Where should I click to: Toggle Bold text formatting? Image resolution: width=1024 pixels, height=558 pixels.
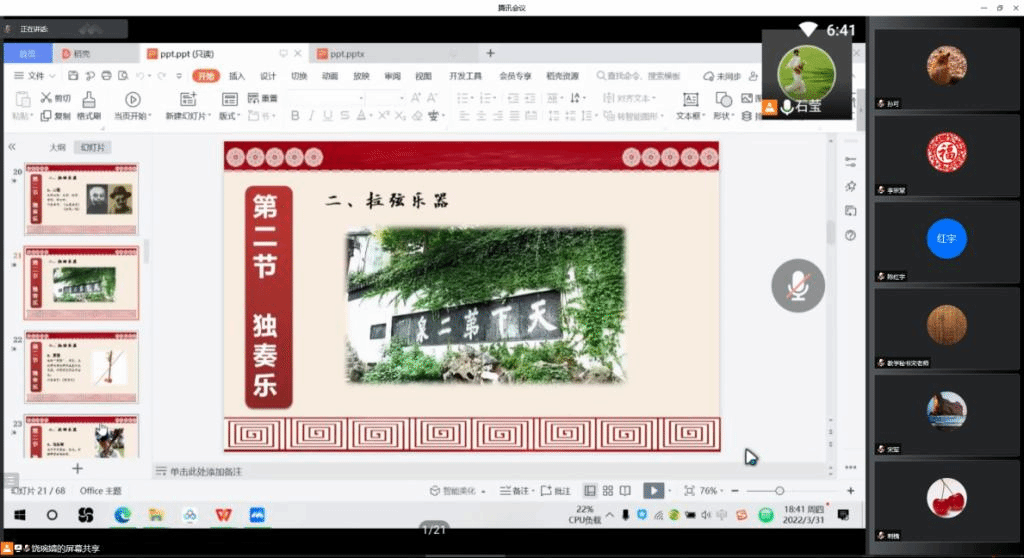tap(295, 116)
